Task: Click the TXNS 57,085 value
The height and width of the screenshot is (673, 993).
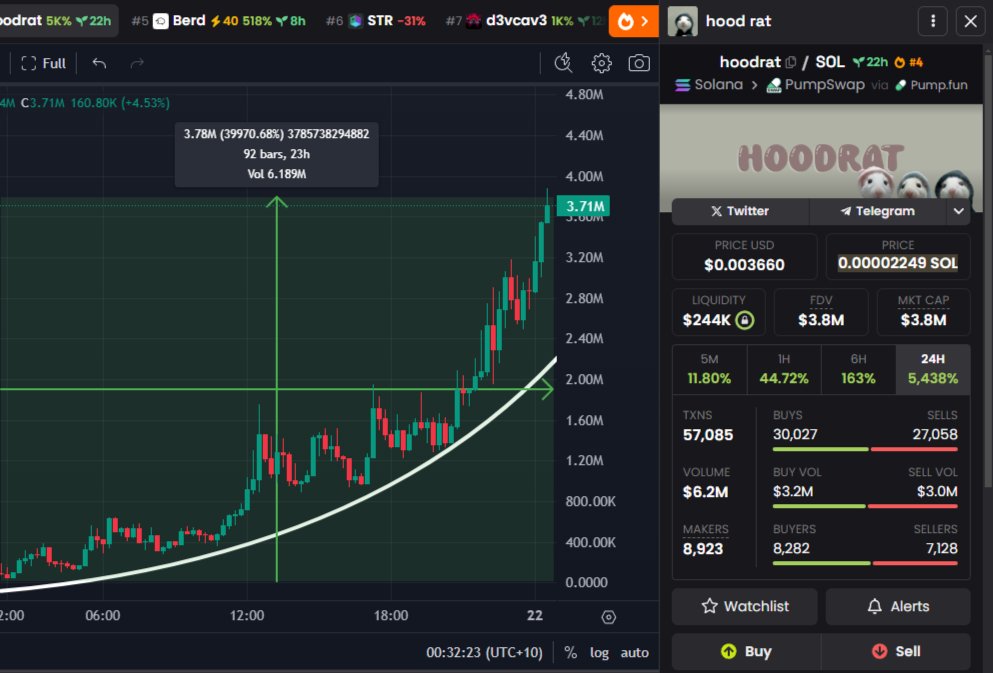Action: [708, 435]
